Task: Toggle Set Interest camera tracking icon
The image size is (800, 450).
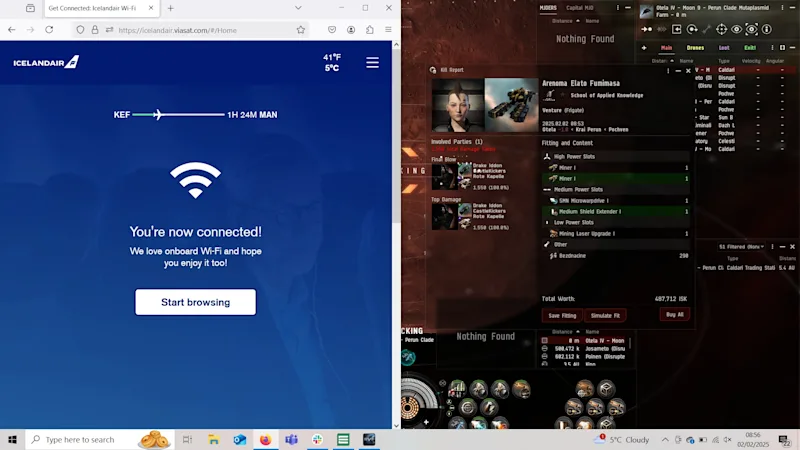Action: 752,30
